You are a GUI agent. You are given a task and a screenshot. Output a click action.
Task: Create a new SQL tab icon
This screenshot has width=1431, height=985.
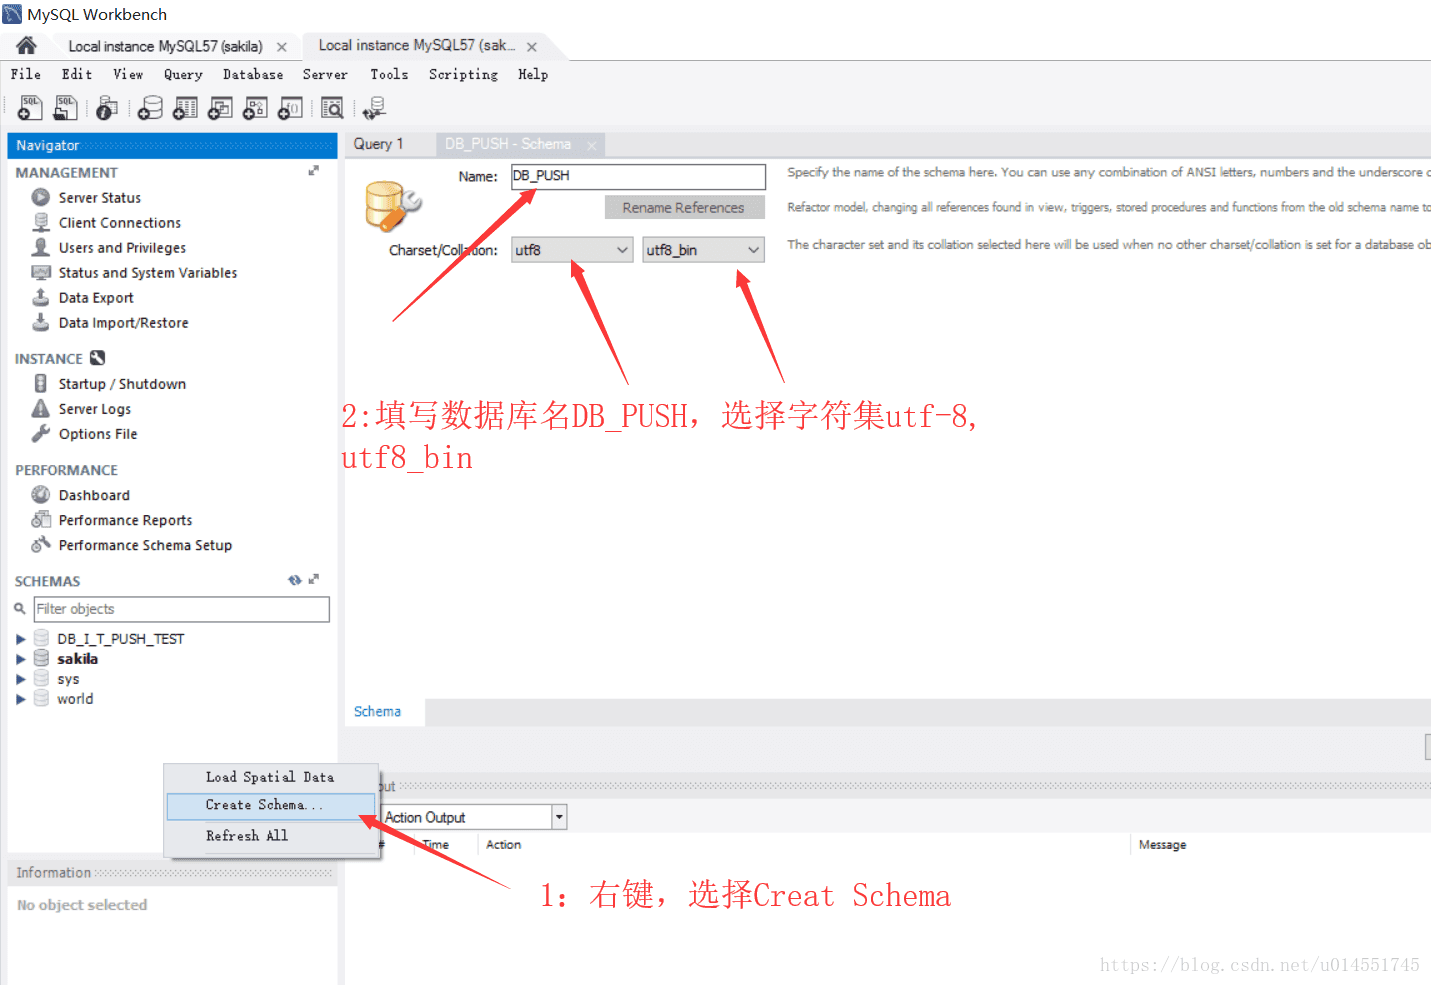coord(30,108)
